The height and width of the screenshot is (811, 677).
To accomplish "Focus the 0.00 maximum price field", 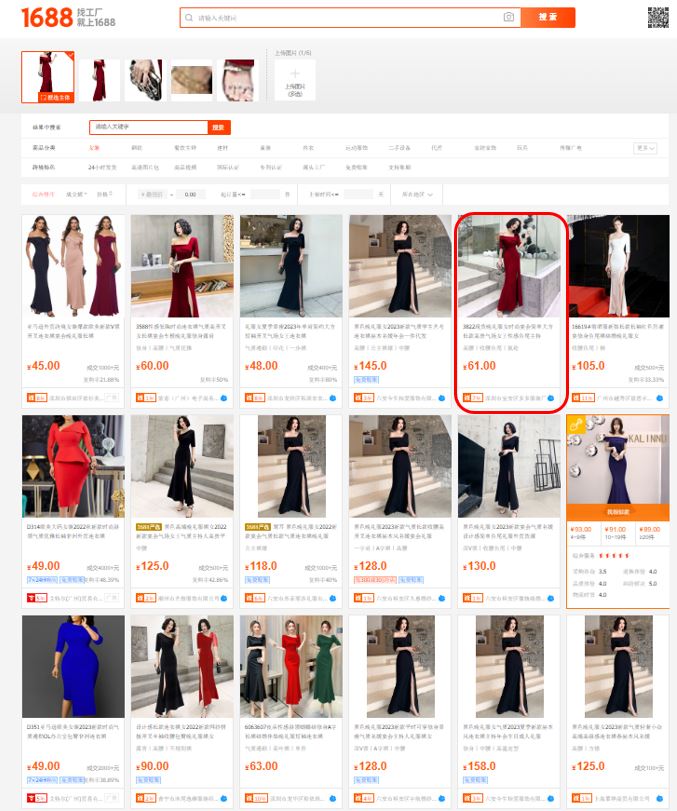I will point(190,194).
